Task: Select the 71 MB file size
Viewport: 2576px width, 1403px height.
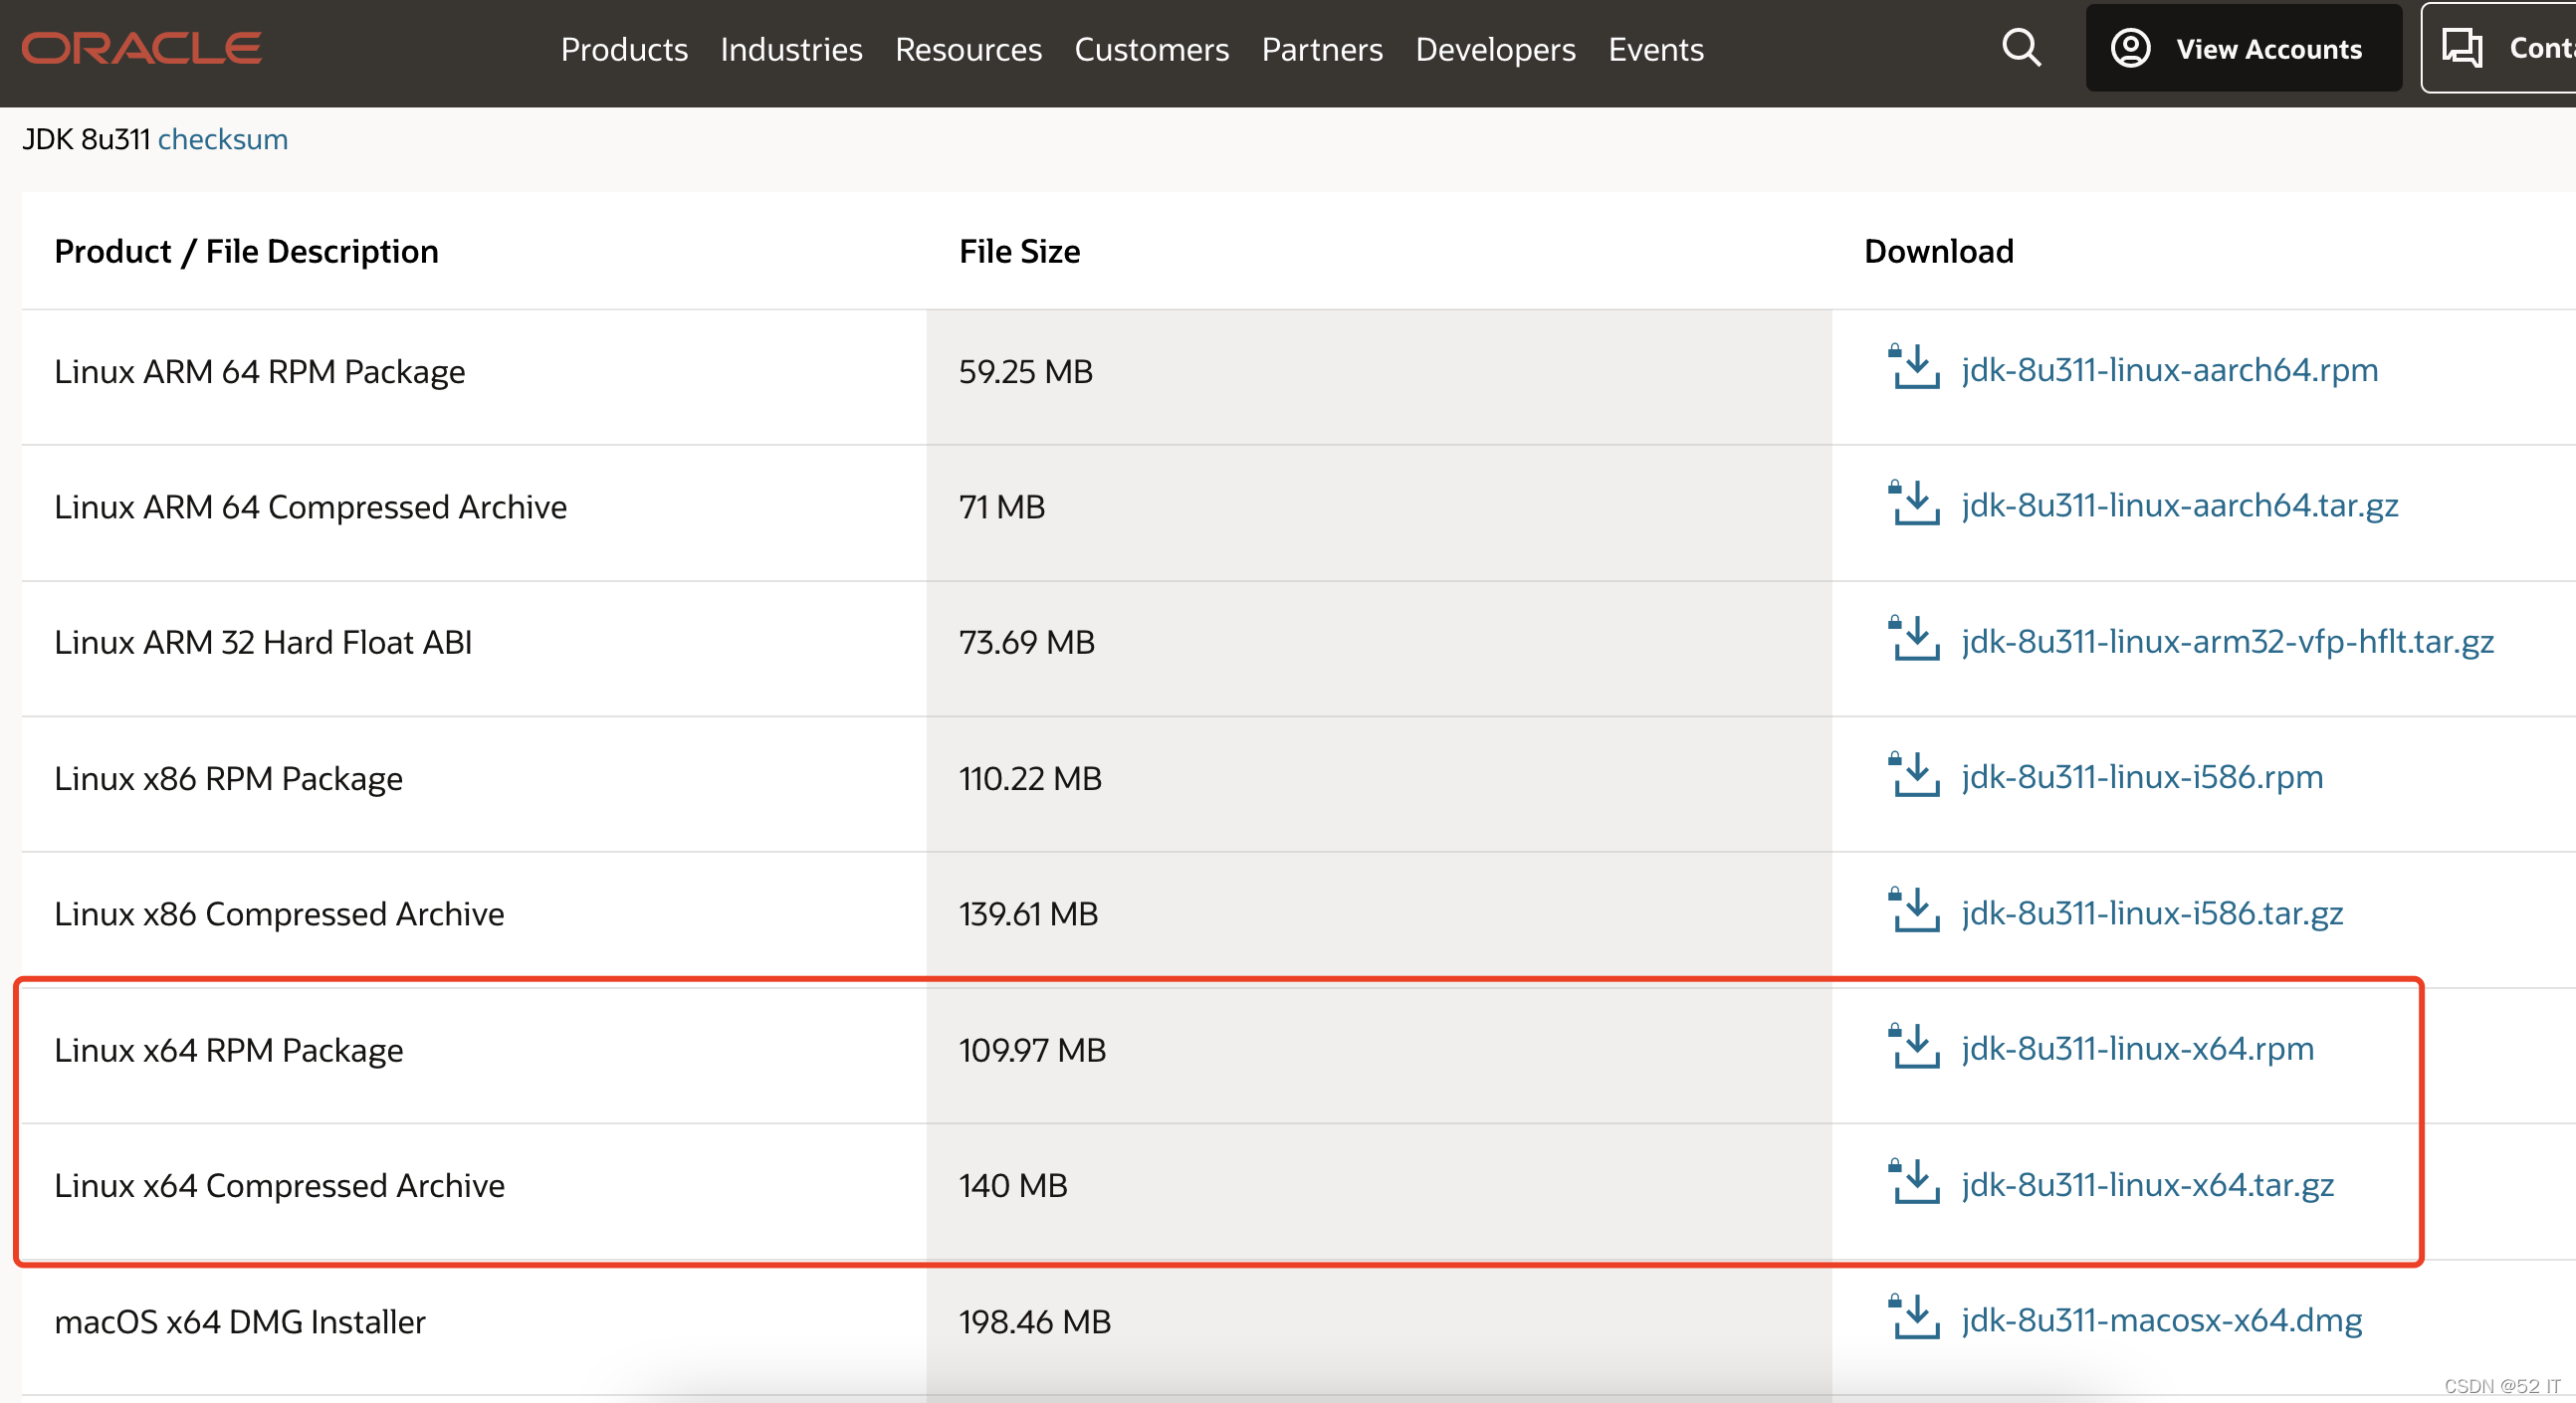Action: (x=1001, y=507)
